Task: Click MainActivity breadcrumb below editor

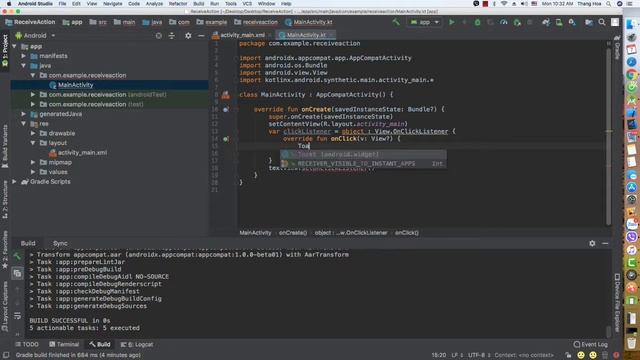Action: [255, 233]
